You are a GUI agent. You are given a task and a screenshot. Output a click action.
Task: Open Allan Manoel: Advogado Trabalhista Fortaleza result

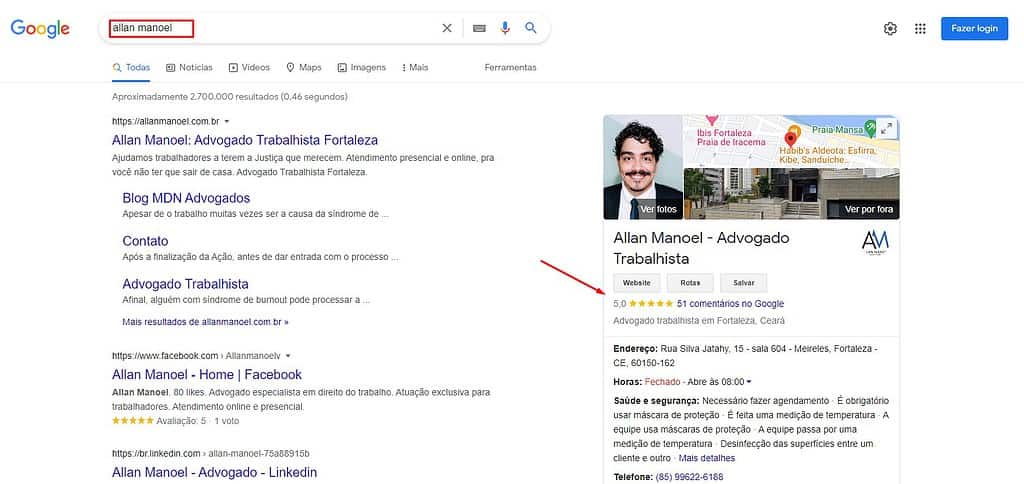tap(245, 140)
